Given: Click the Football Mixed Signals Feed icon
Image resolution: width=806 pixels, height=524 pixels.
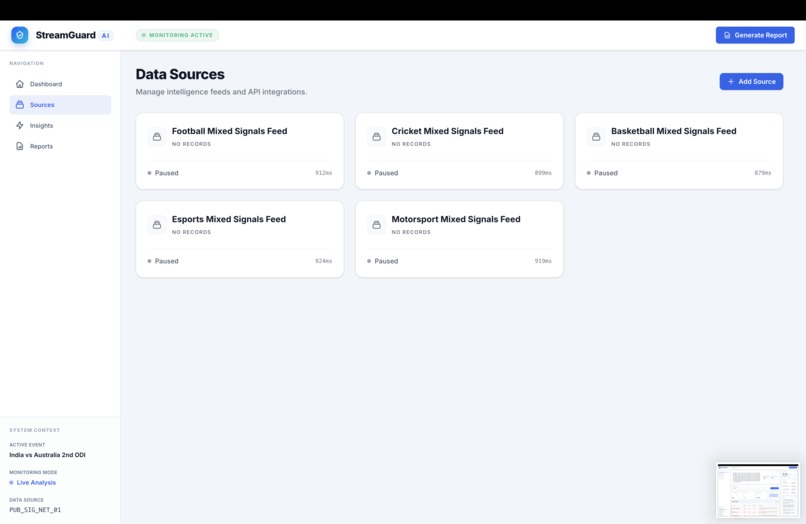Looking at the screenshot, I should tap(157, 137).
